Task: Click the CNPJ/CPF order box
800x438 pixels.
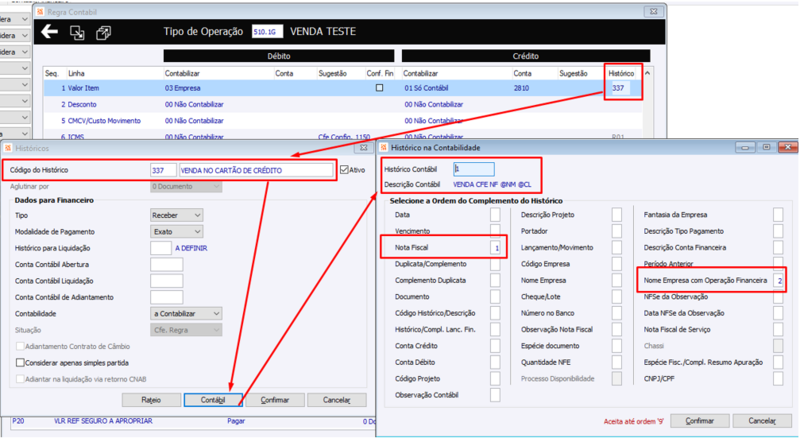Action: [778, 379]
